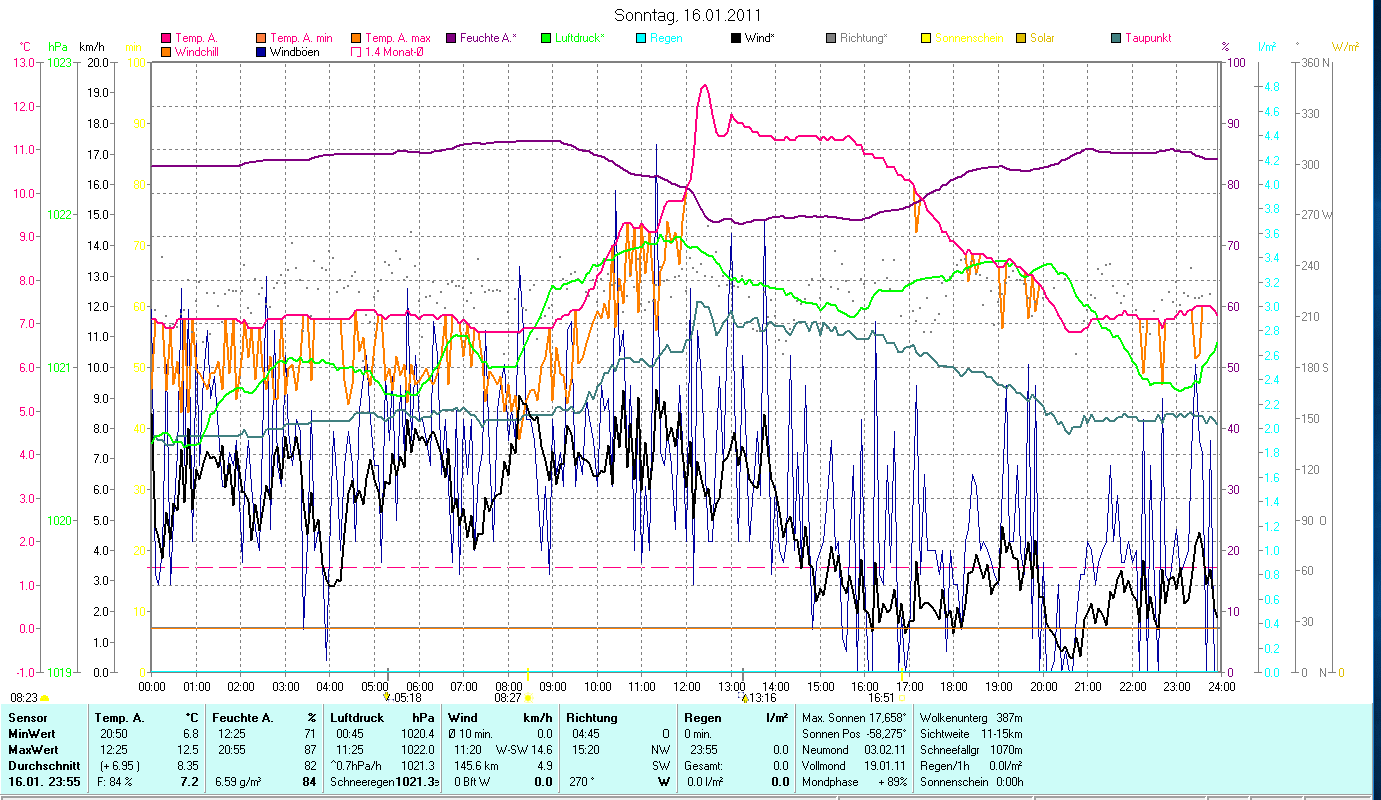Click the green Luftdruck* legend square

point(546,38)
